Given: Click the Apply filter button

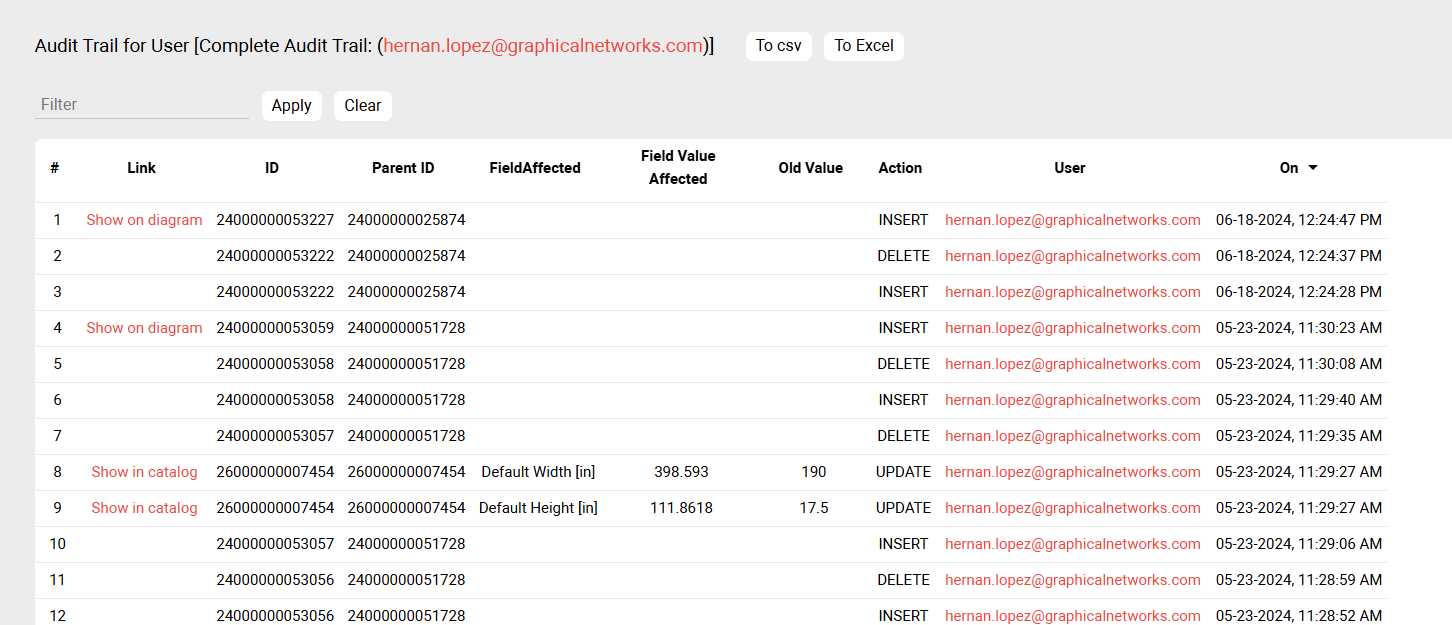Looking at the screenshot, I should point(291,106).
